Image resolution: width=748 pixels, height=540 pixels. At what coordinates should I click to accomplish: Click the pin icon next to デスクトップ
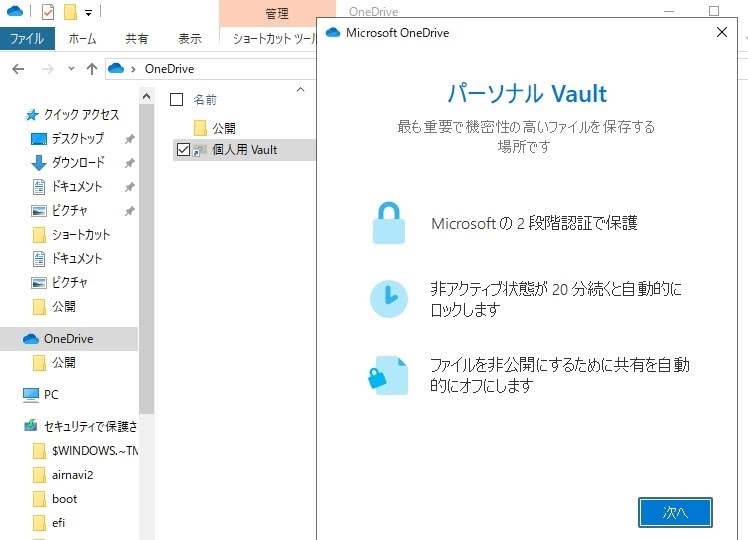129,139
